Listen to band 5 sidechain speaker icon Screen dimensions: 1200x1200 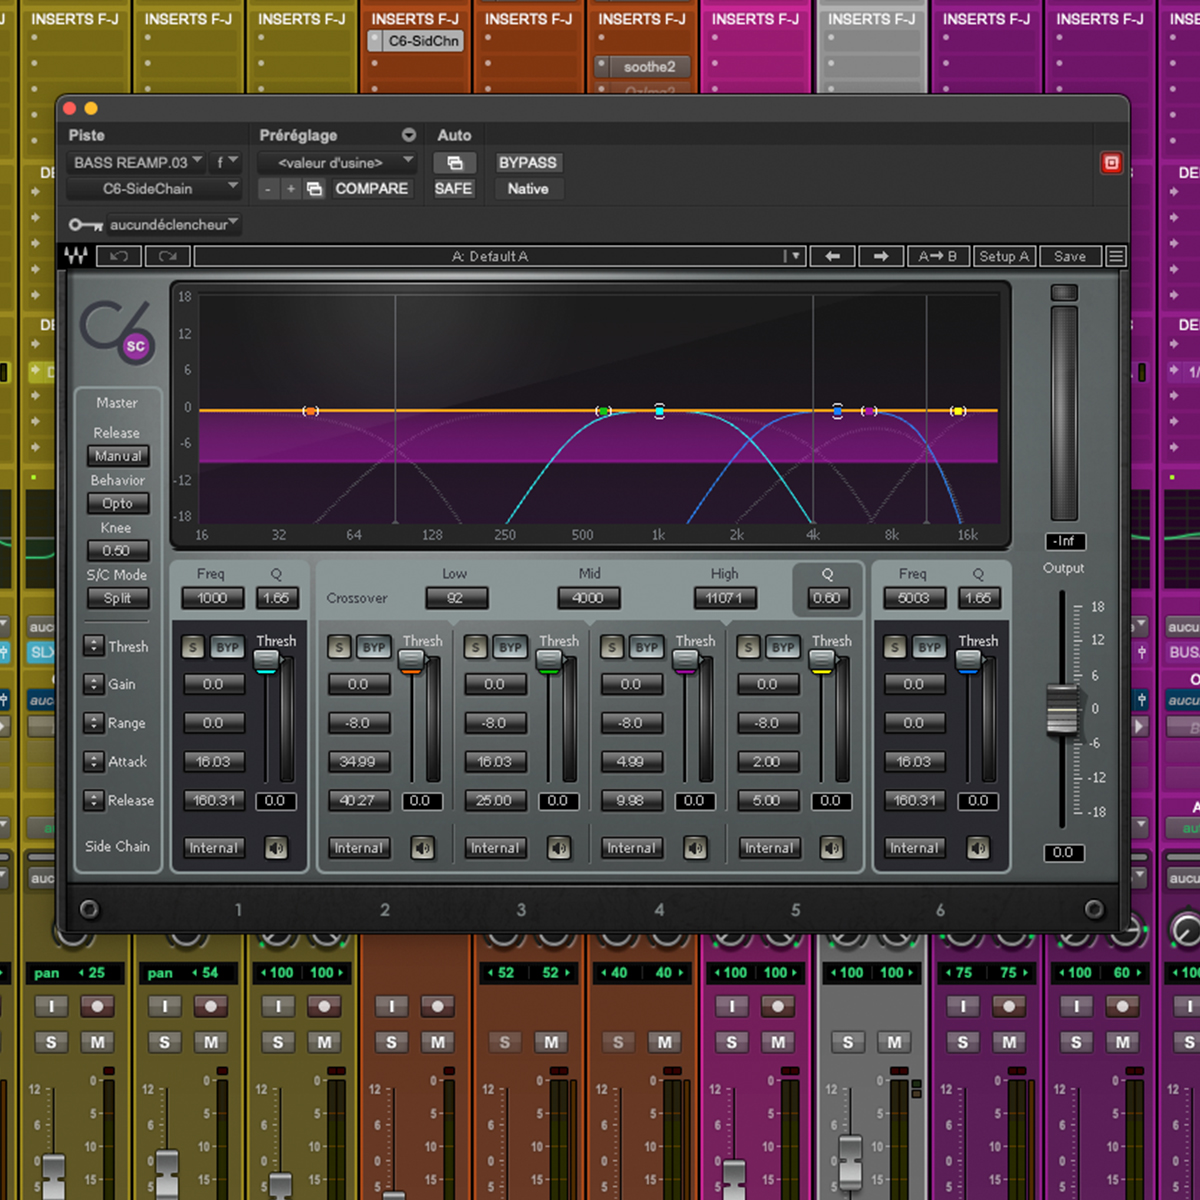[832, 848]
